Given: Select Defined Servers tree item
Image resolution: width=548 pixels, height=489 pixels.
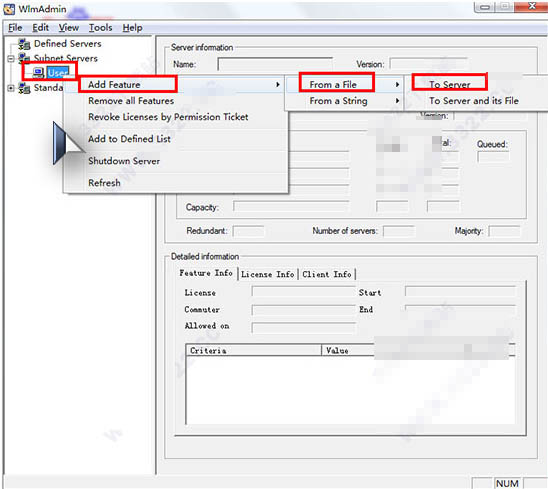Looking at the screenshot, I should pos(67,44).
